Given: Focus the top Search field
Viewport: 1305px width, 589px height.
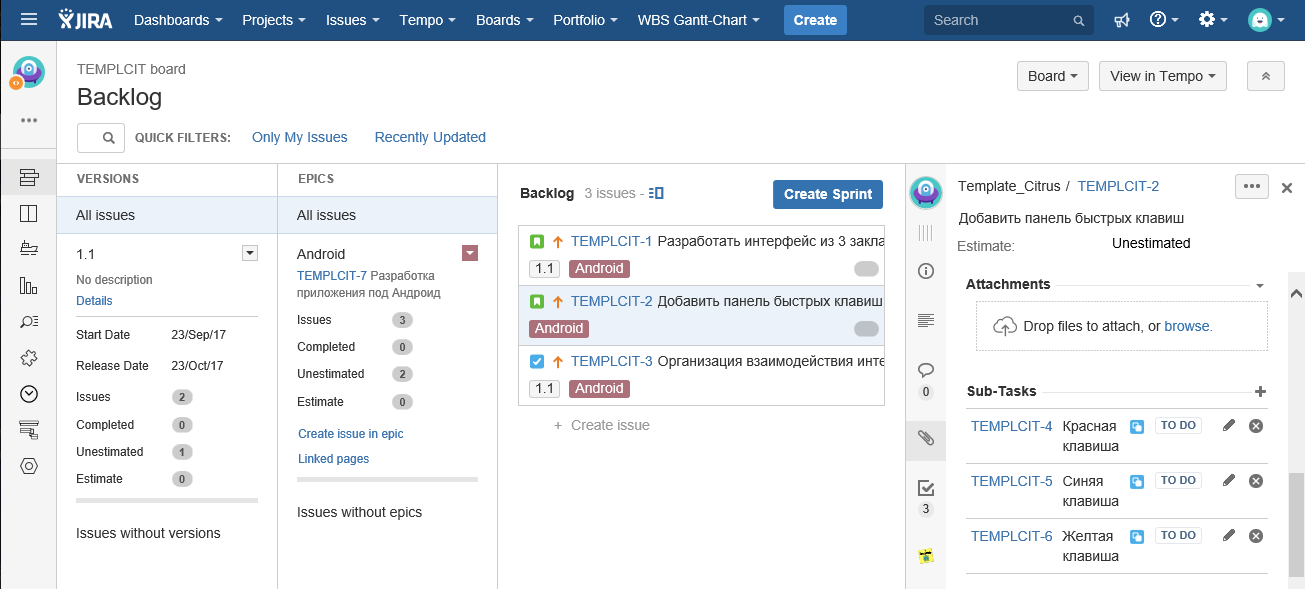Looking at the screenshot, I should pyautogui.click(x=1008, y=20).
